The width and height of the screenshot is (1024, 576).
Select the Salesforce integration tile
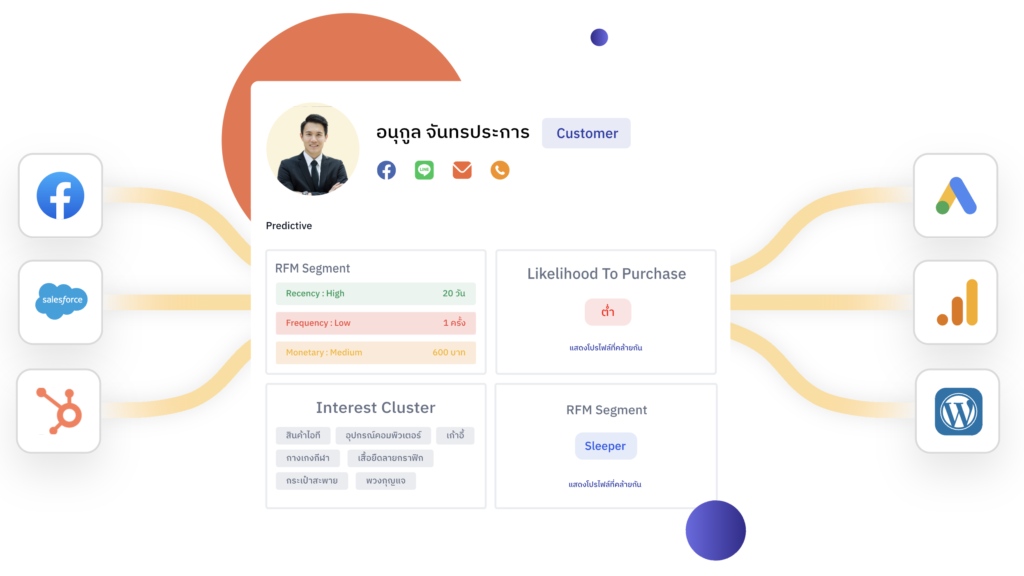tap(60, 302)
